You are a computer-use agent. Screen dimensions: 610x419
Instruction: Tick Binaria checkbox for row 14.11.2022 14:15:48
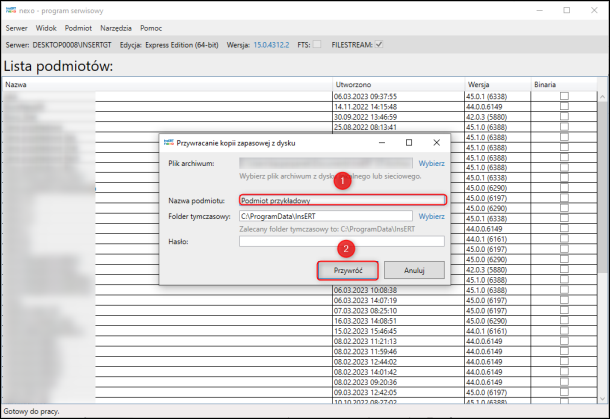tap(564, 106)
